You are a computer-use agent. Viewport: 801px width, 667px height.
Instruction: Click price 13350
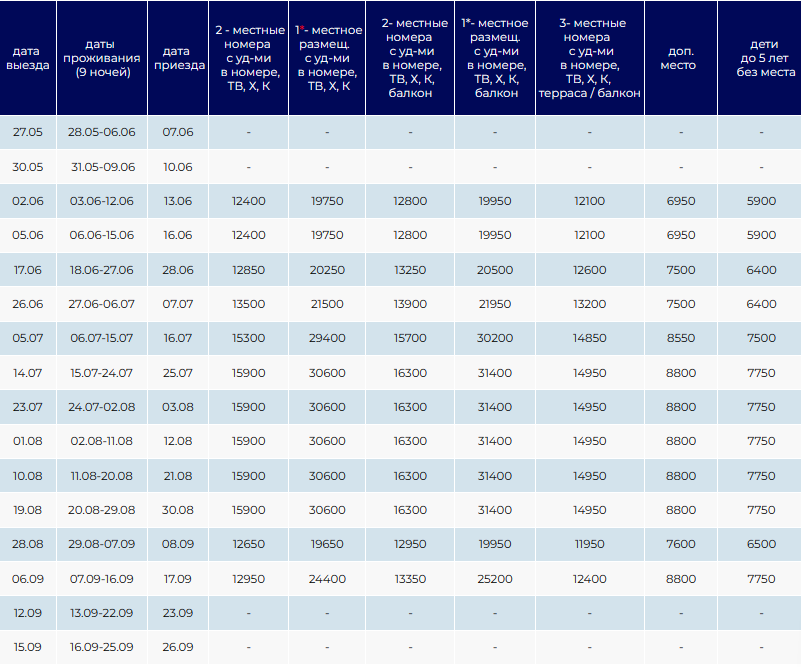tap(410, 579)
